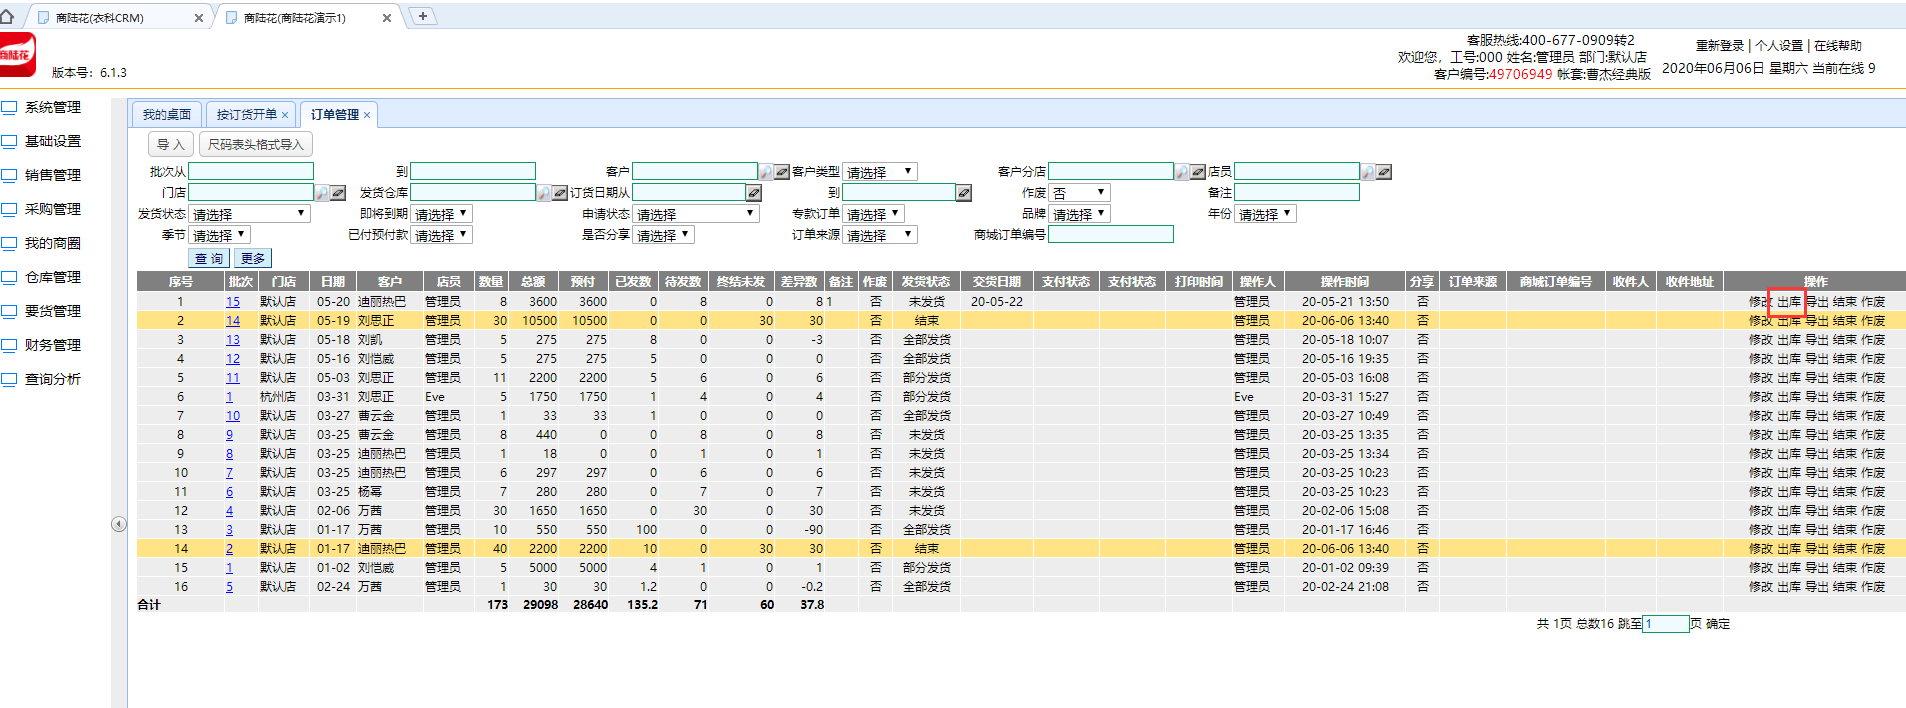The width and height of the screenshot is (1906, 708).
Task: Open batch link 14 in row 2
Action: [x=233, y=320]
